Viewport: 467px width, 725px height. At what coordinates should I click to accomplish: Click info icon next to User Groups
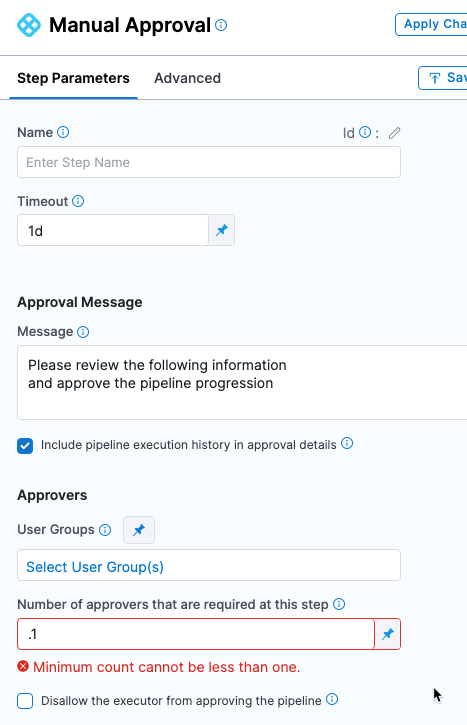[x=105, y=530]
